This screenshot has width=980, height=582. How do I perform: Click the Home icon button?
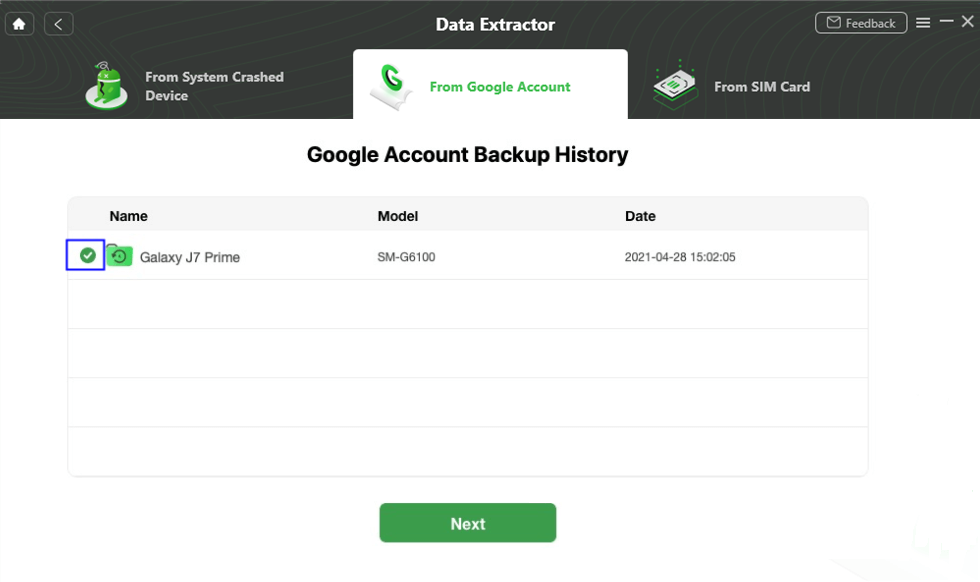(19, 24)
